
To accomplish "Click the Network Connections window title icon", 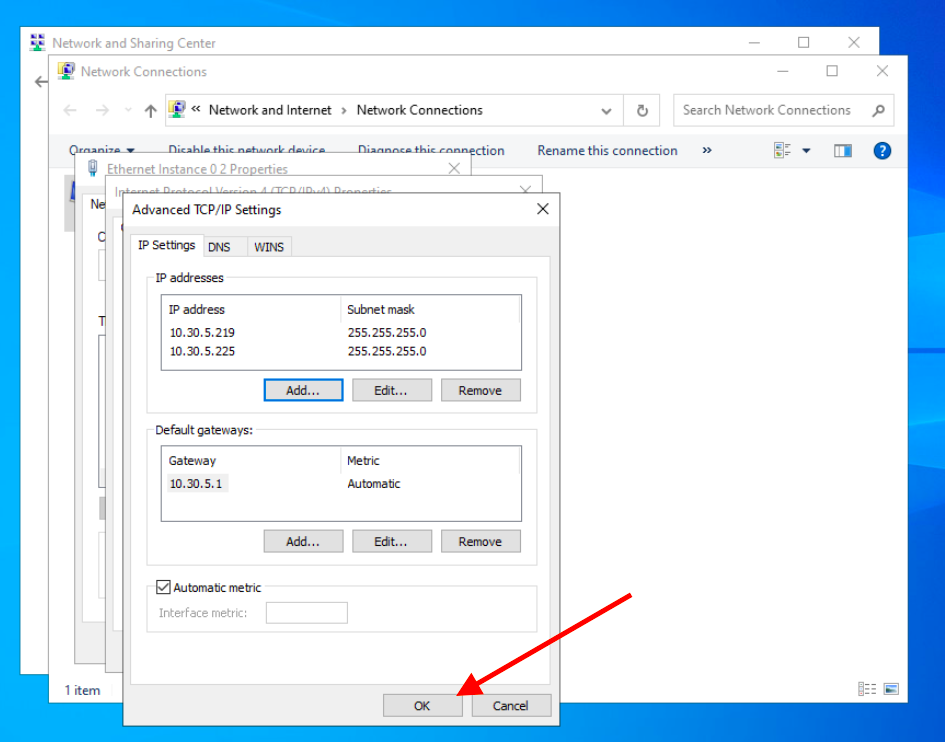I will tap(66, 71).
